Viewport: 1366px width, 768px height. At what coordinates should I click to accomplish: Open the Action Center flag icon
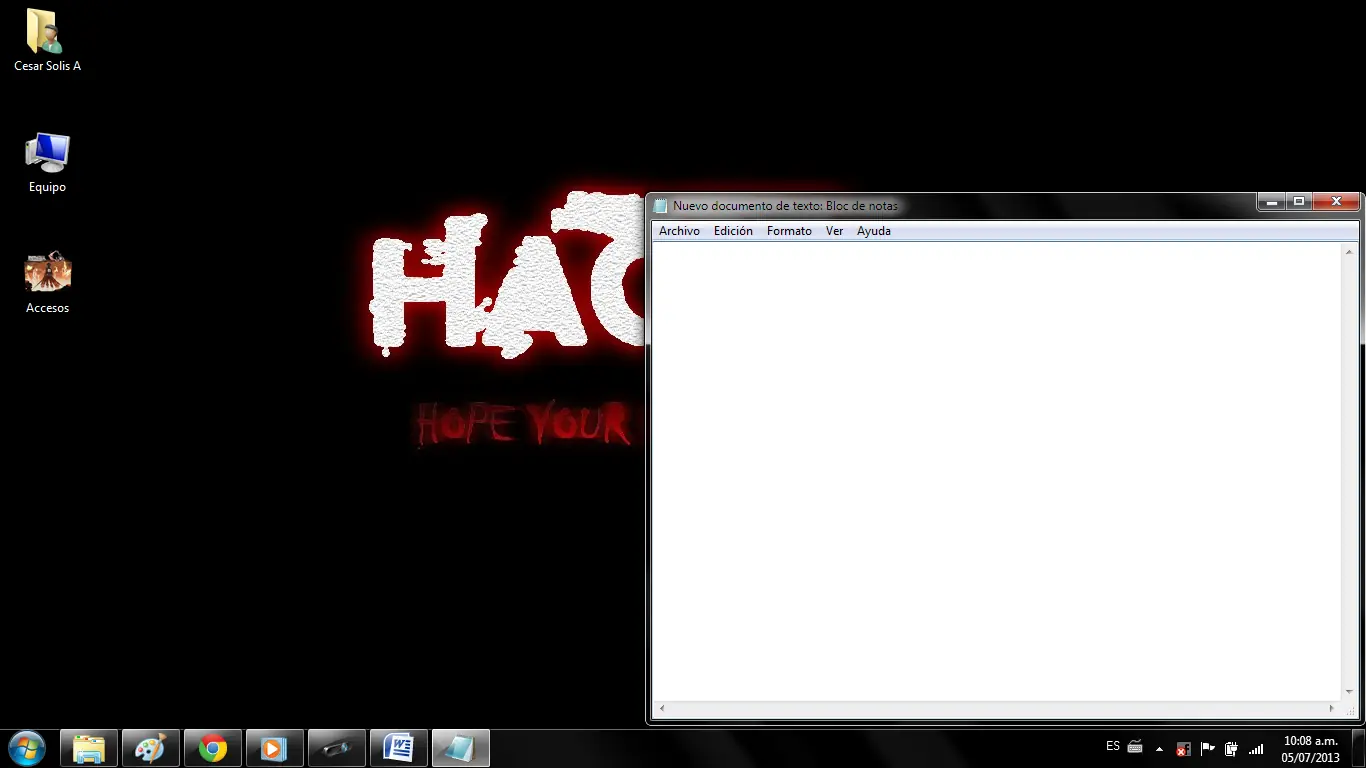[x=1207, y=748]
